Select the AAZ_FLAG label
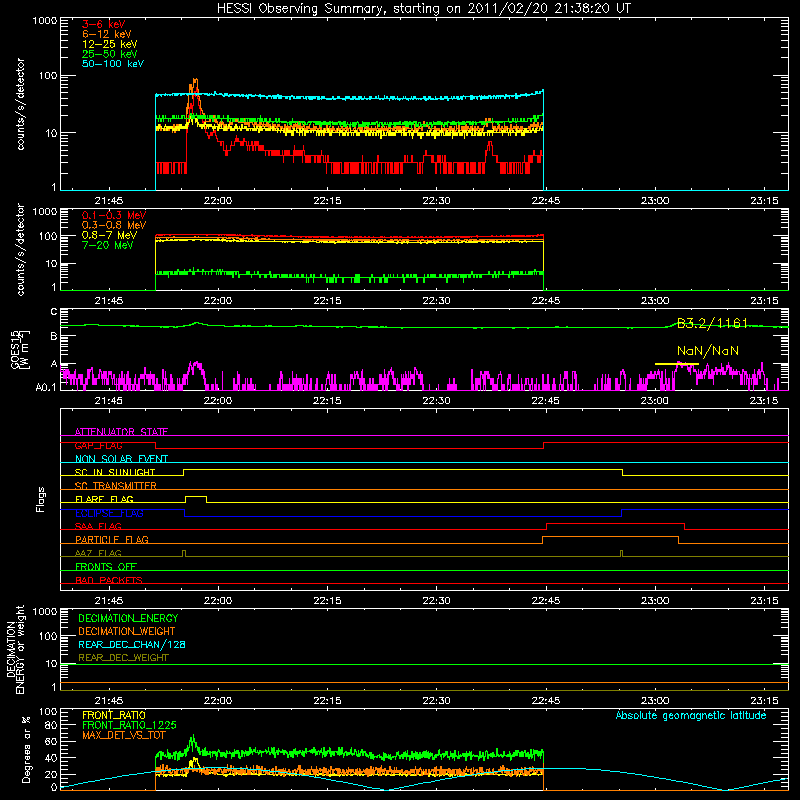 pyautogui.click(x=98, y=553)
